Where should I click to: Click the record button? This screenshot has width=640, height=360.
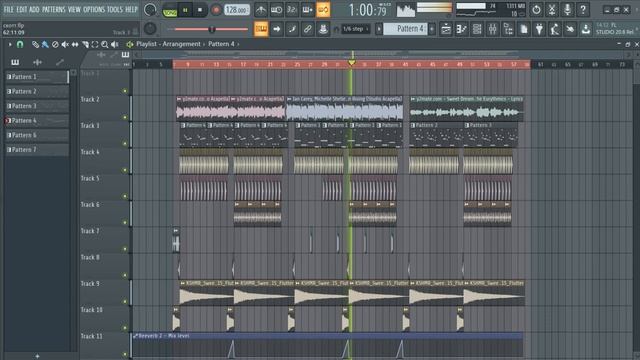point(216,10)
